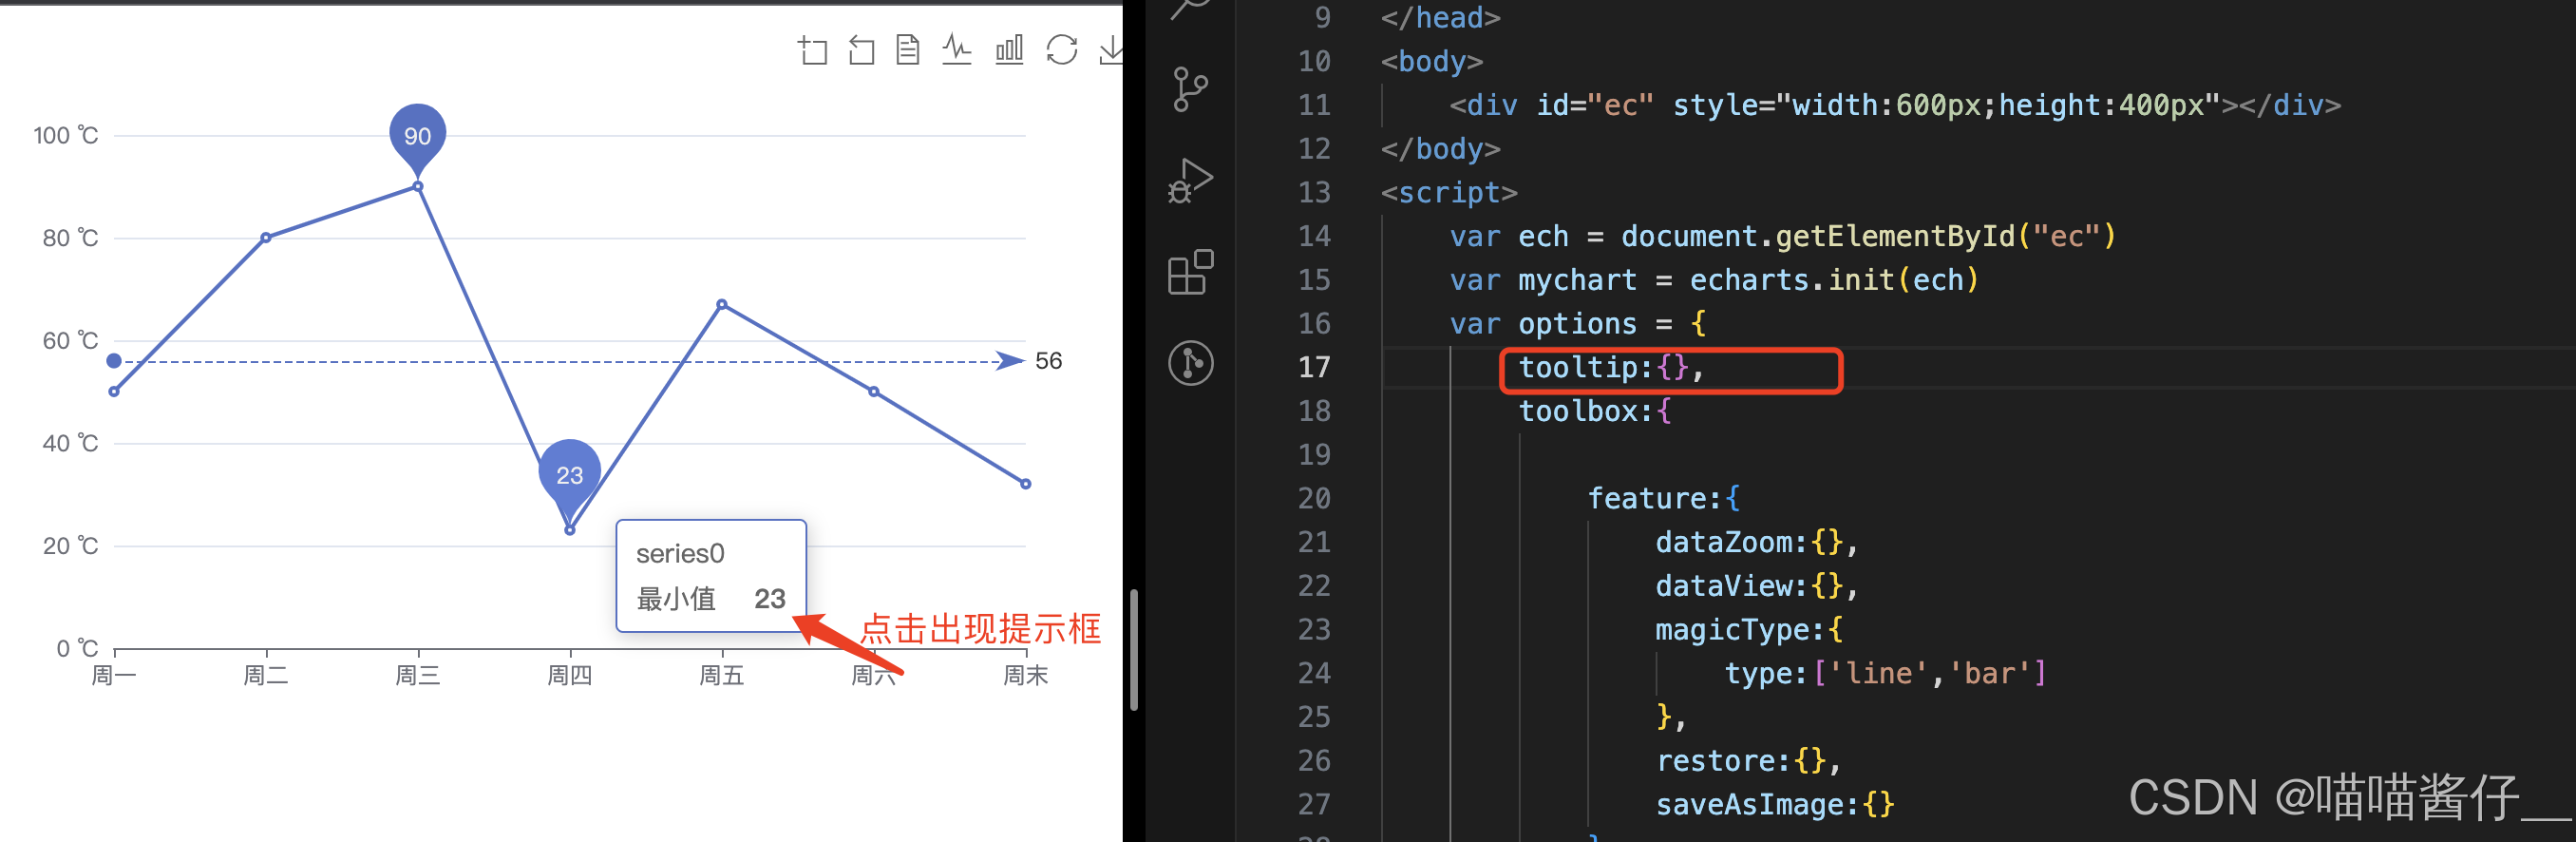
Task: Switch chart to bar type icon
Action: click(x=1009, y=50)
